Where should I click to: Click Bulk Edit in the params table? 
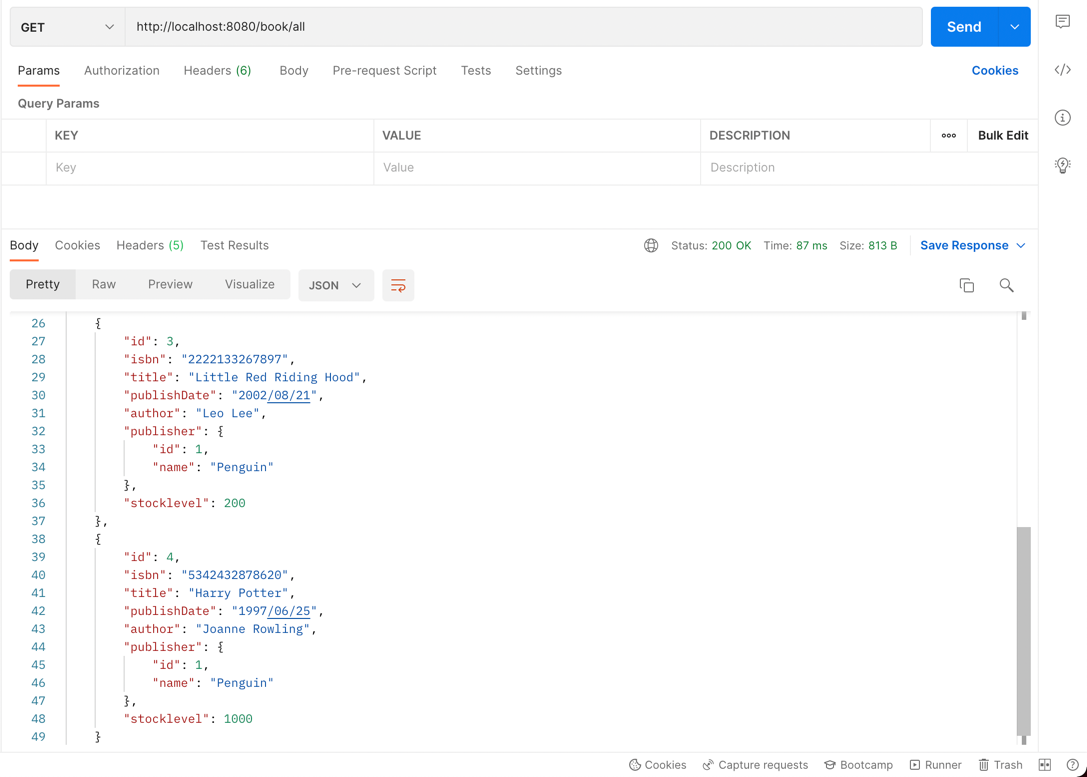coord(1002,135)
